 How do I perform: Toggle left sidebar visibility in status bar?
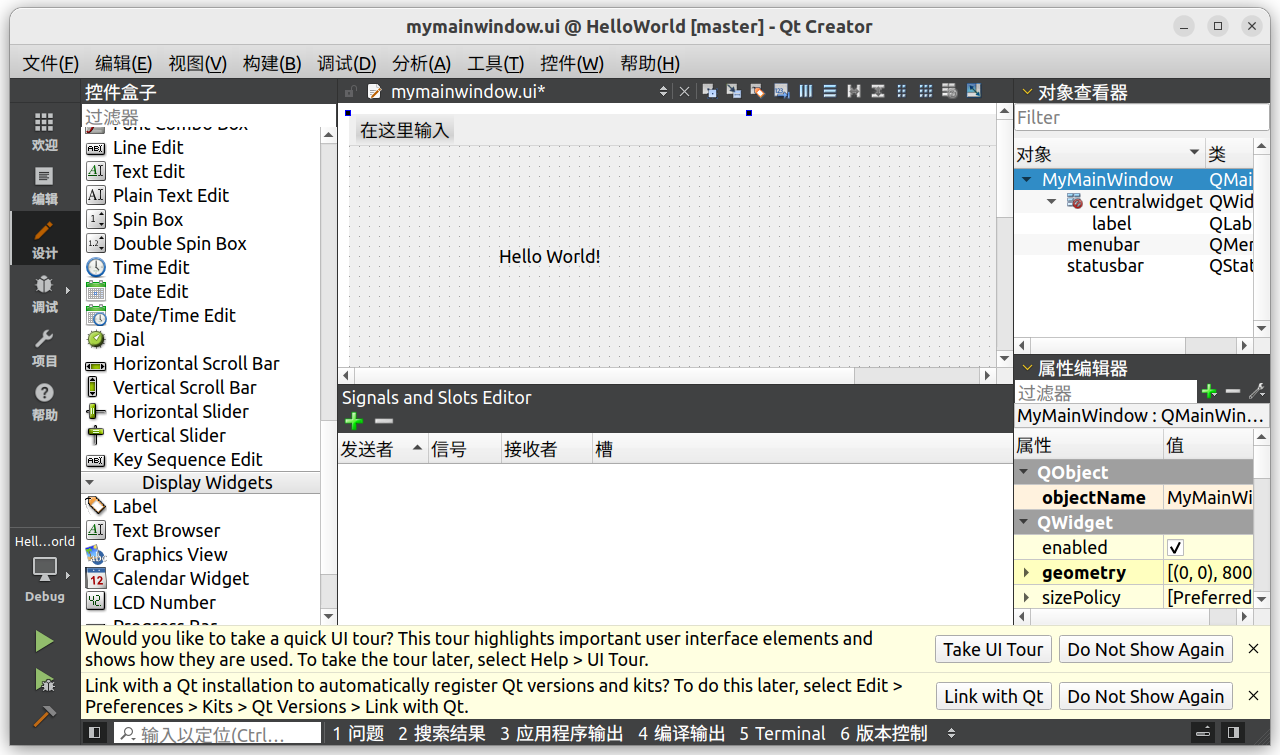(x=94, y=733)
